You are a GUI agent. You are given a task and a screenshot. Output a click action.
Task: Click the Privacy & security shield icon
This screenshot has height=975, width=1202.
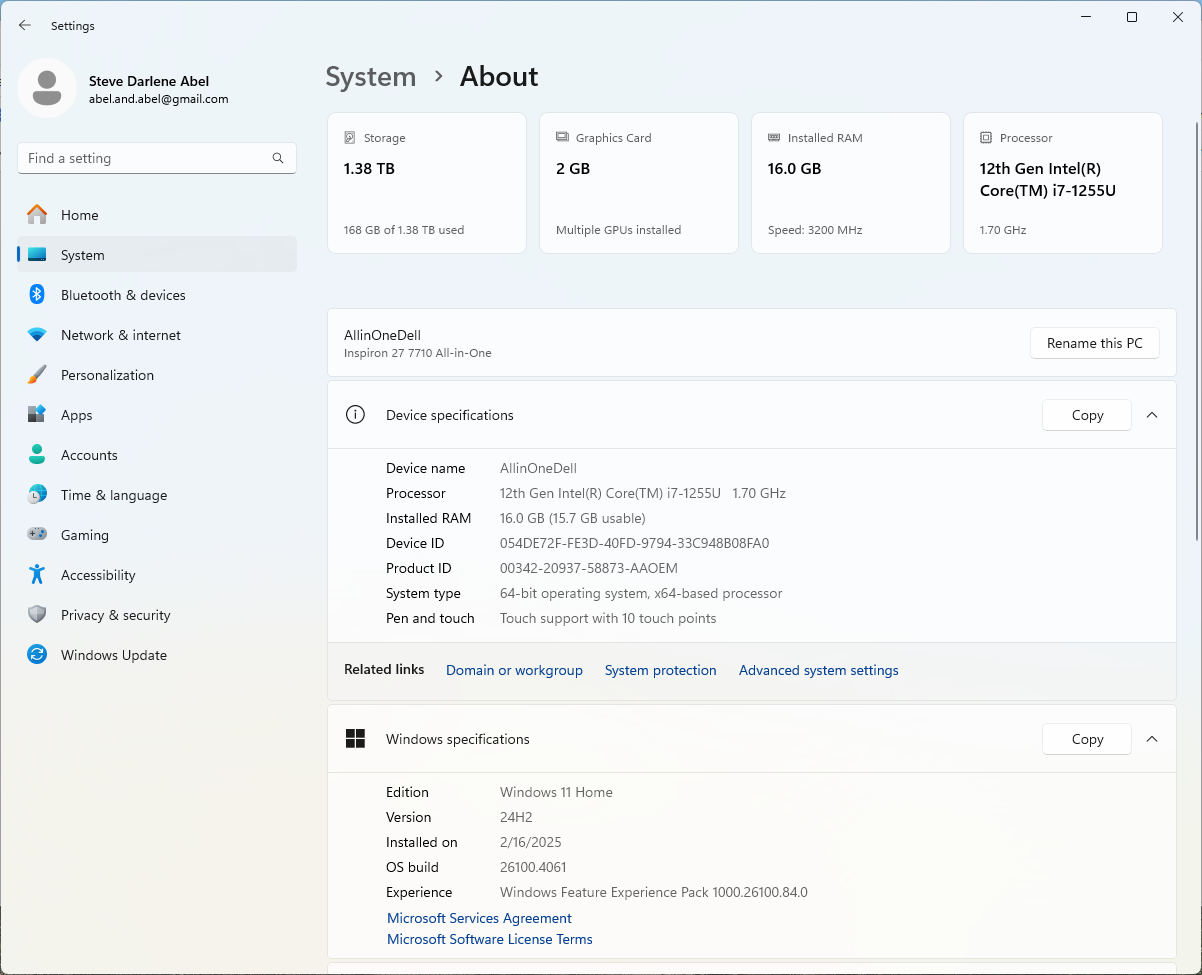click(x=37, y=615)
